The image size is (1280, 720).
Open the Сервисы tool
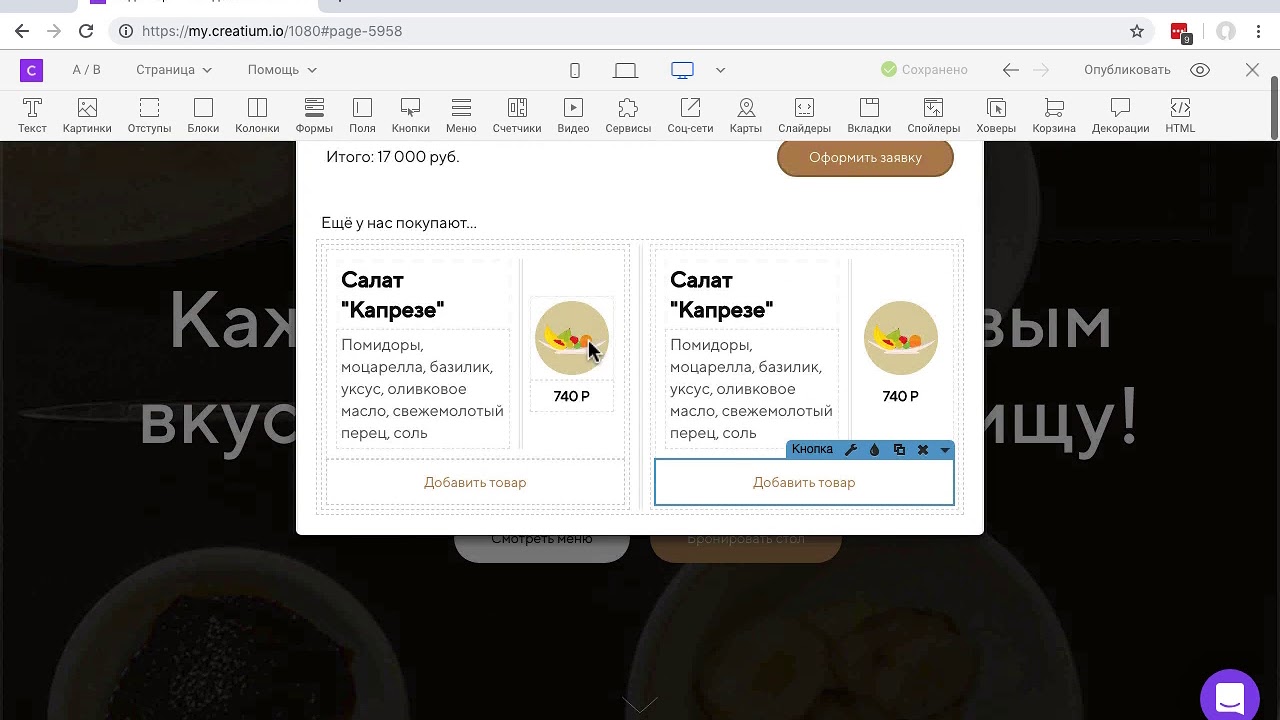coord(628,115)
